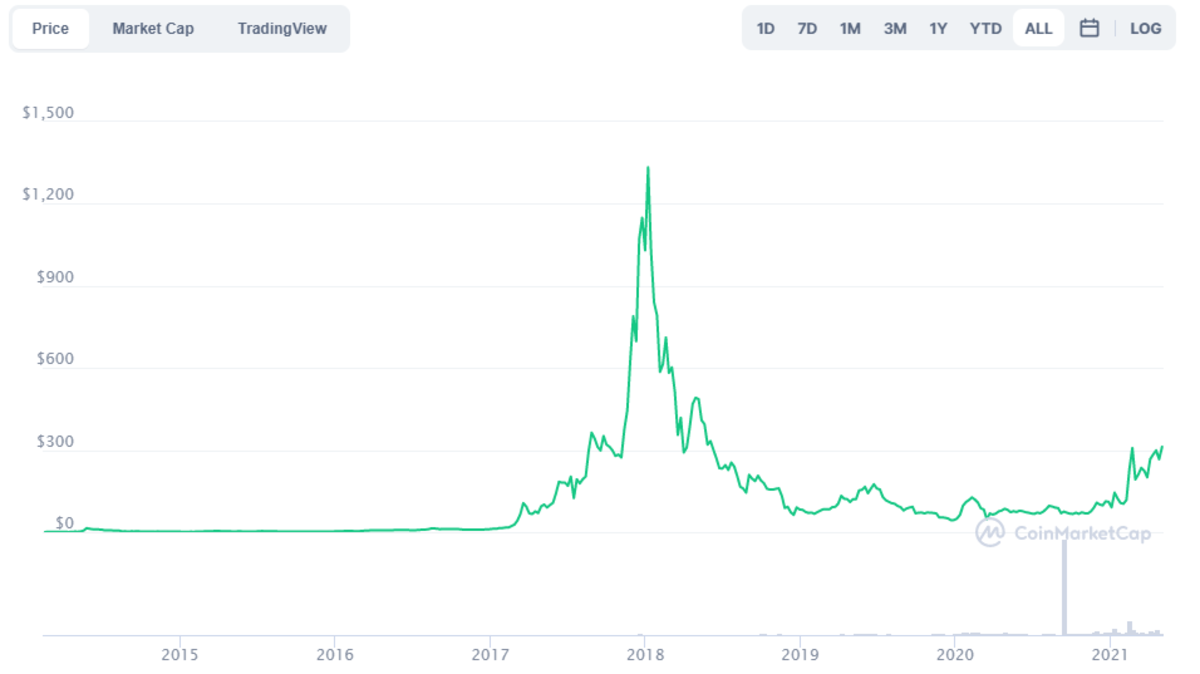Switch to 3M time range
The image size is (1200, 674).
point(895,28)
